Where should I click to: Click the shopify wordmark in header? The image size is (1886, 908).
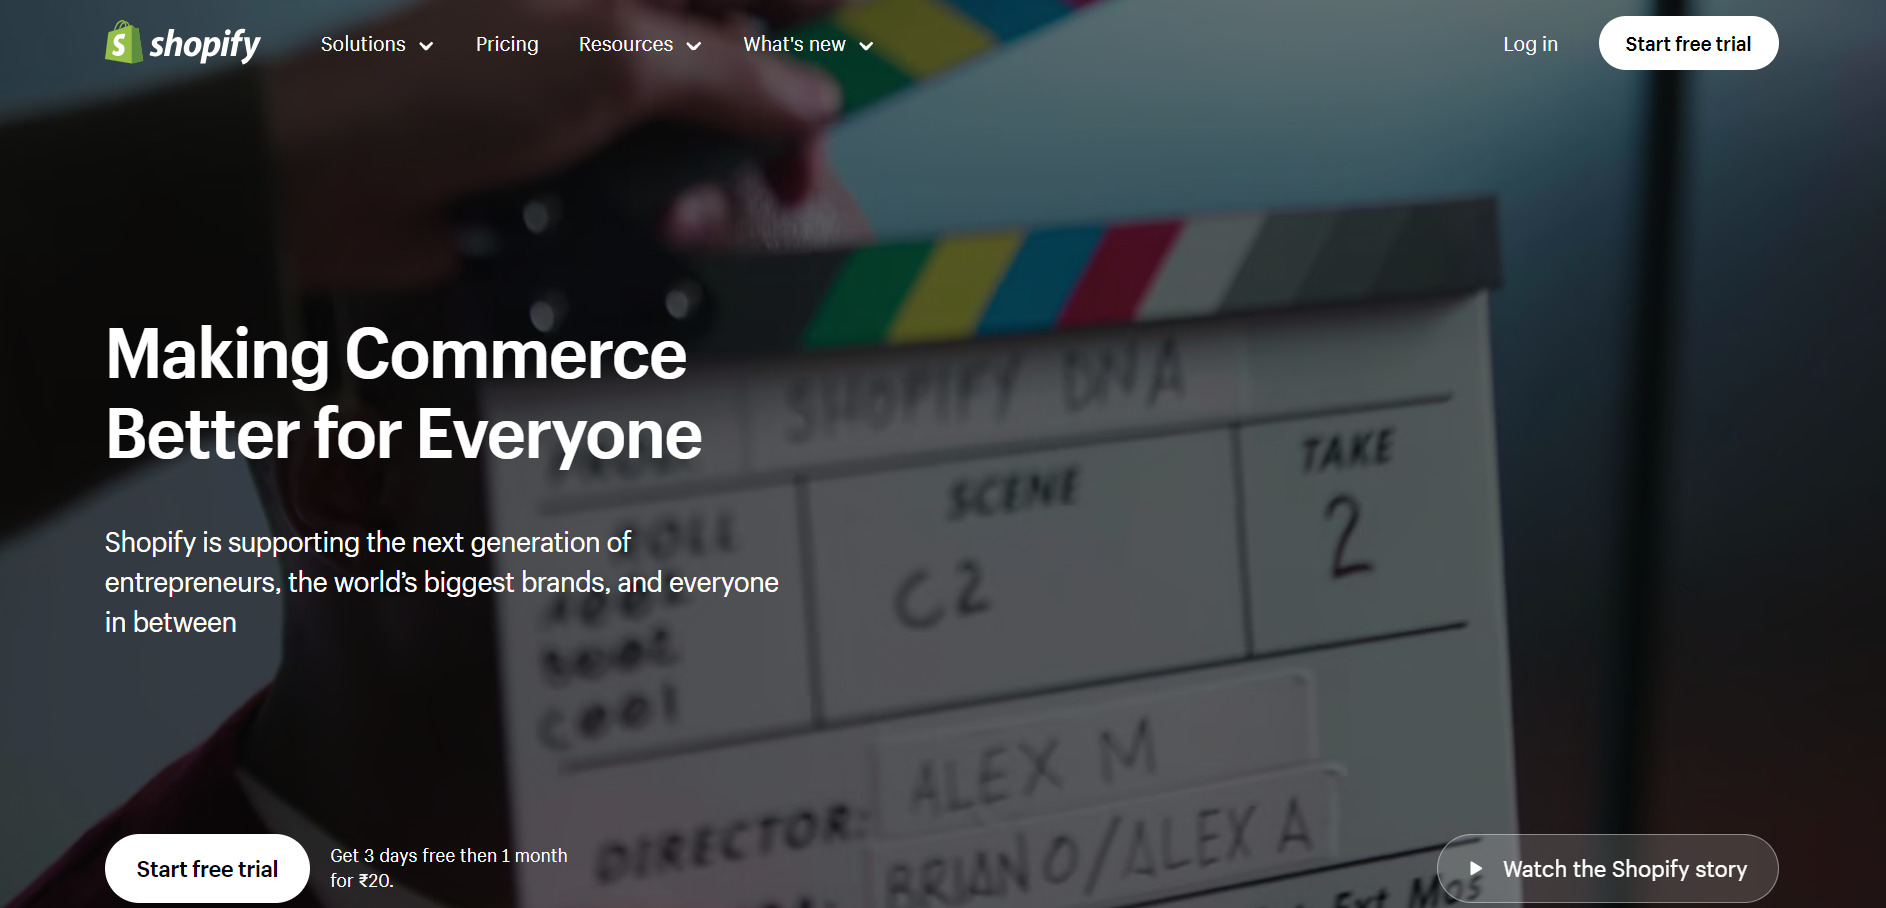click(205, 45)
